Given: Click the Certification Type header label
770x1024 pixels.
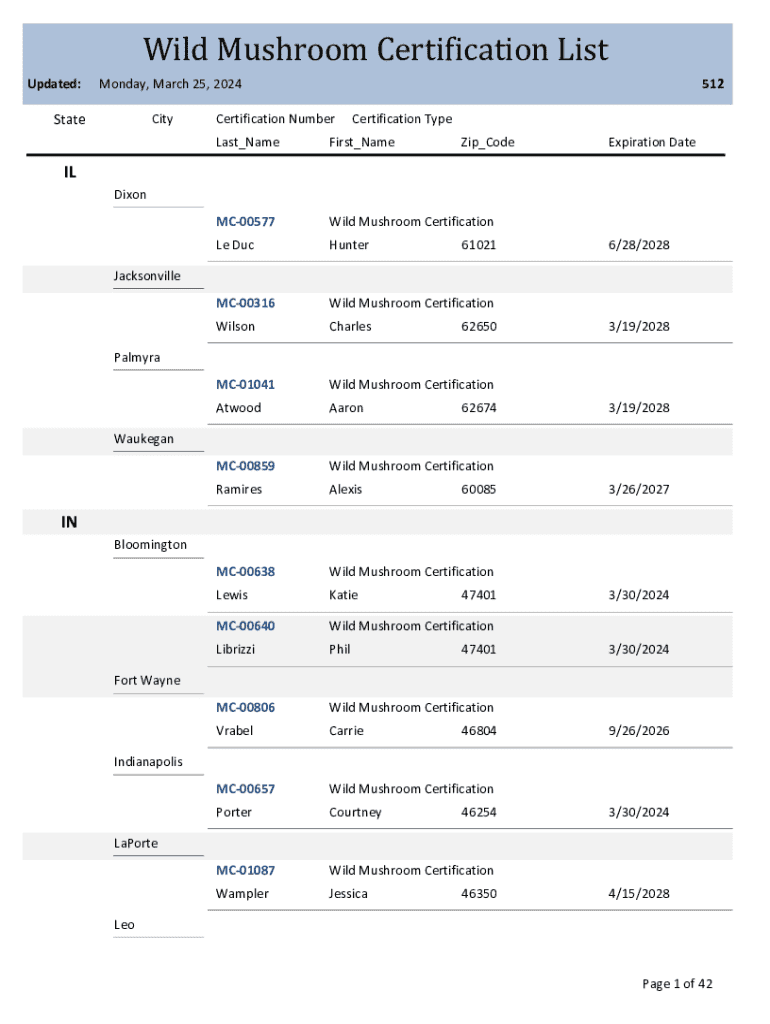Looking at the screenshot, I should 402,119.
